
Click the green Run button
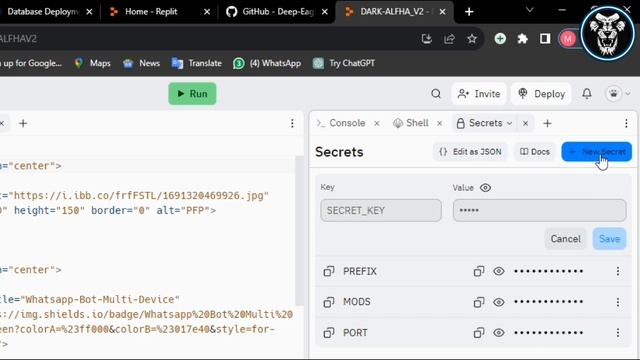(x=192, y=94)
